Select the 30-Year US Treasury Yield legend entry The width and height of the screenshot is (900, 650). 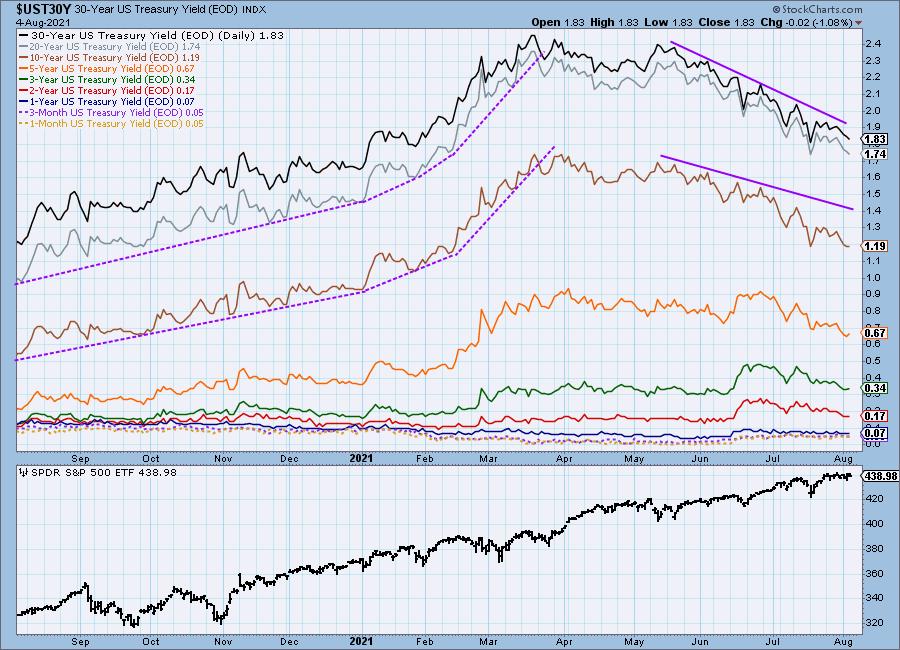(x=152, y=36)
